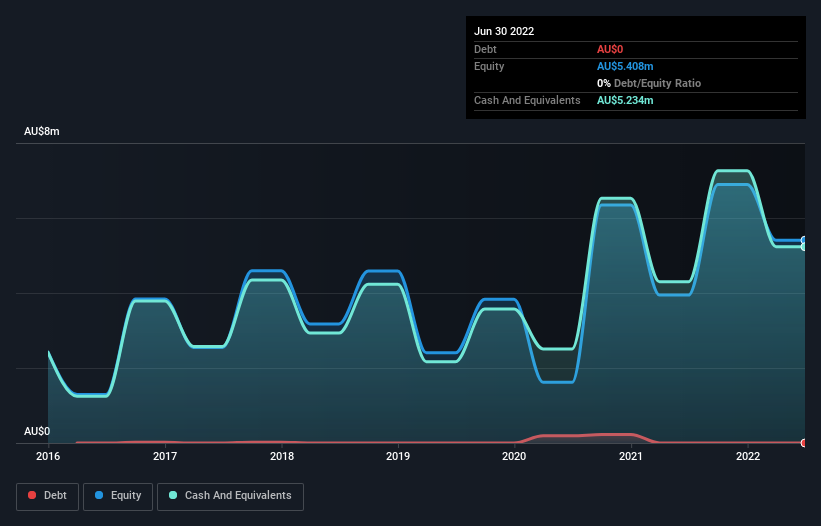Click the AU$5.234m cash value

click(x=625, y=100)
